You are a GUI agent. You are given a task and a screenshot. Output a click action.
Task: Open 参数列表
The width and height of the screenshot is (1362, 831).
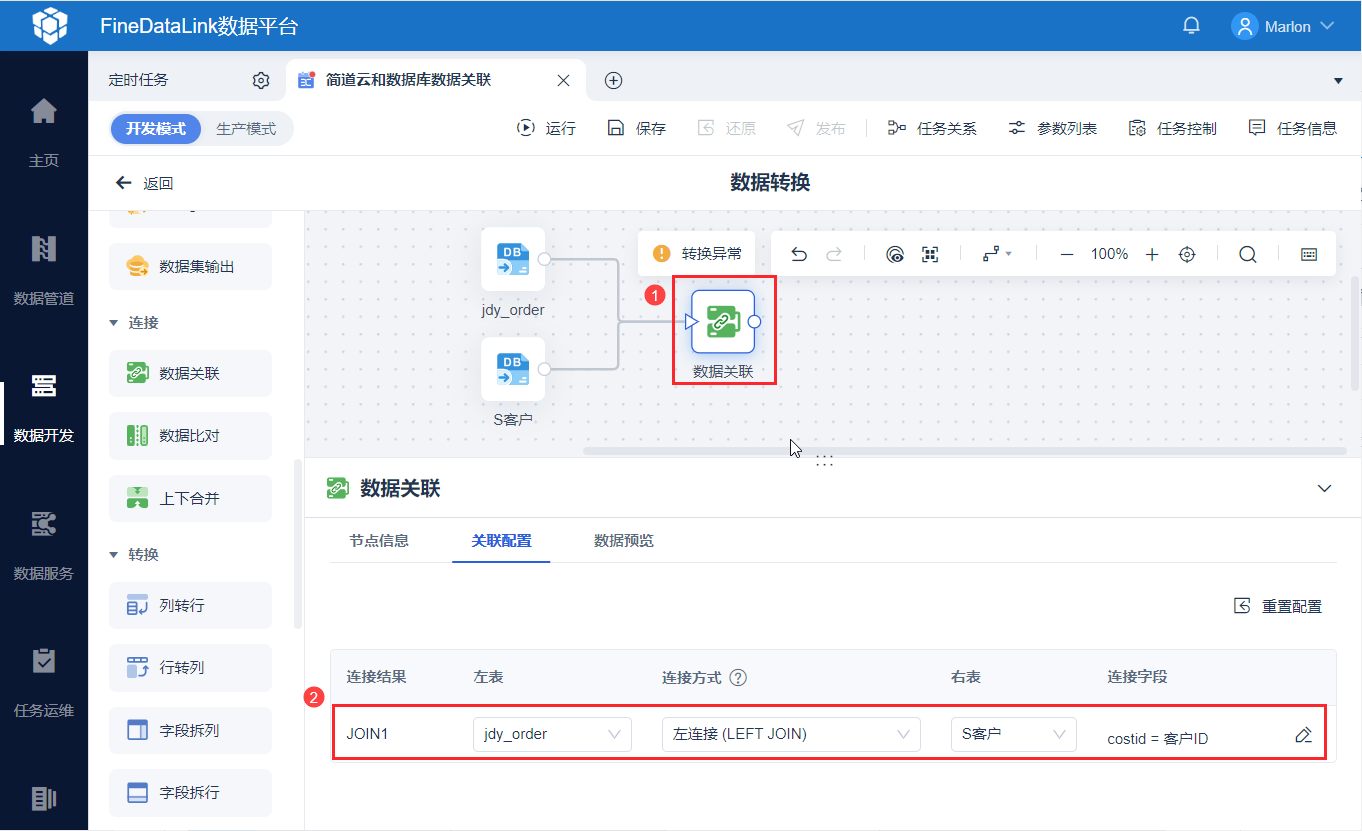click(x=1052, y=128)
